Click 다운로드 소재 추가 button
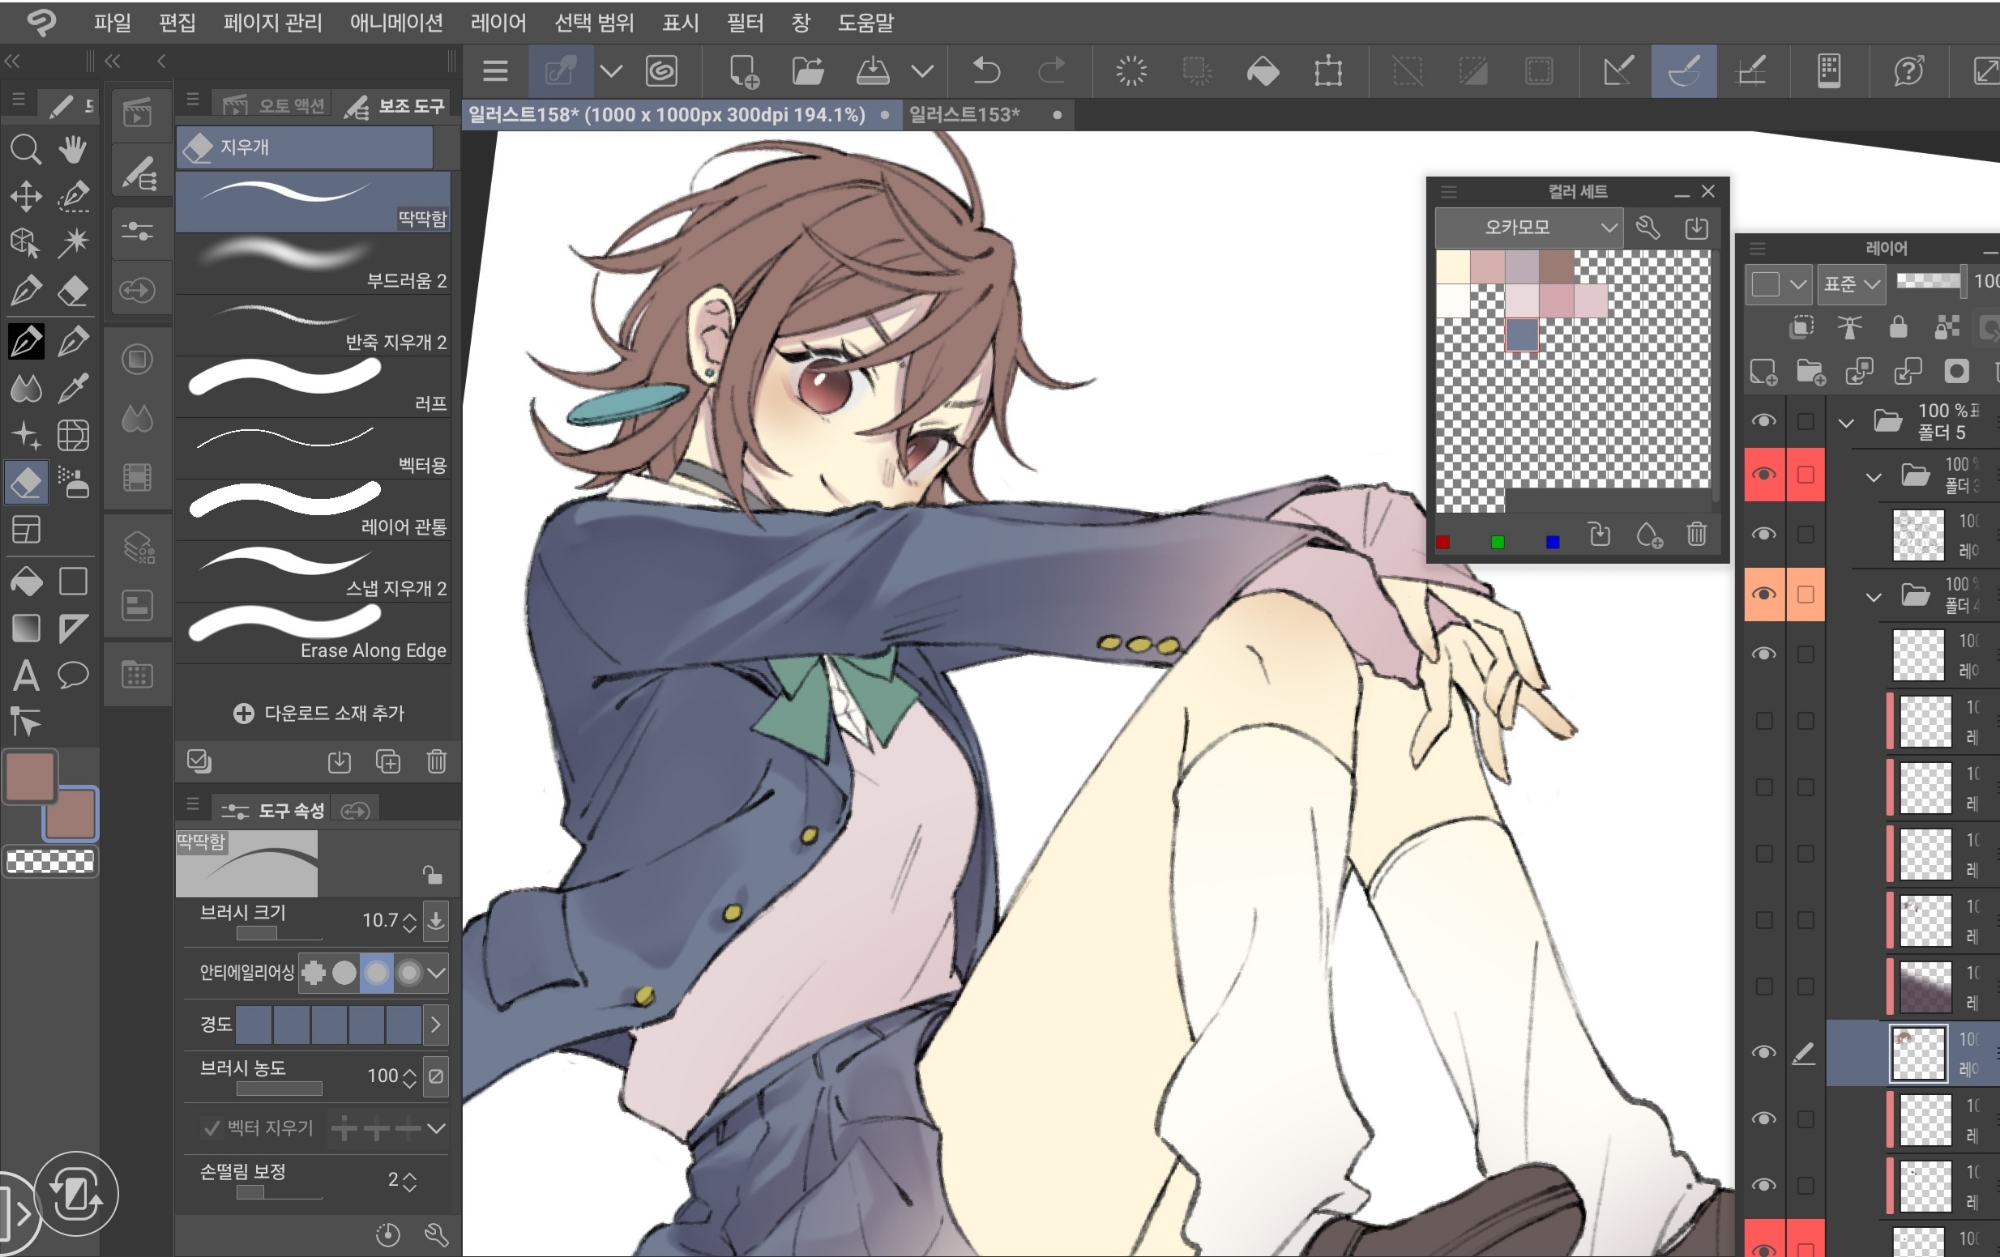Viewport: 2000px width, 1257px height. 318,713
